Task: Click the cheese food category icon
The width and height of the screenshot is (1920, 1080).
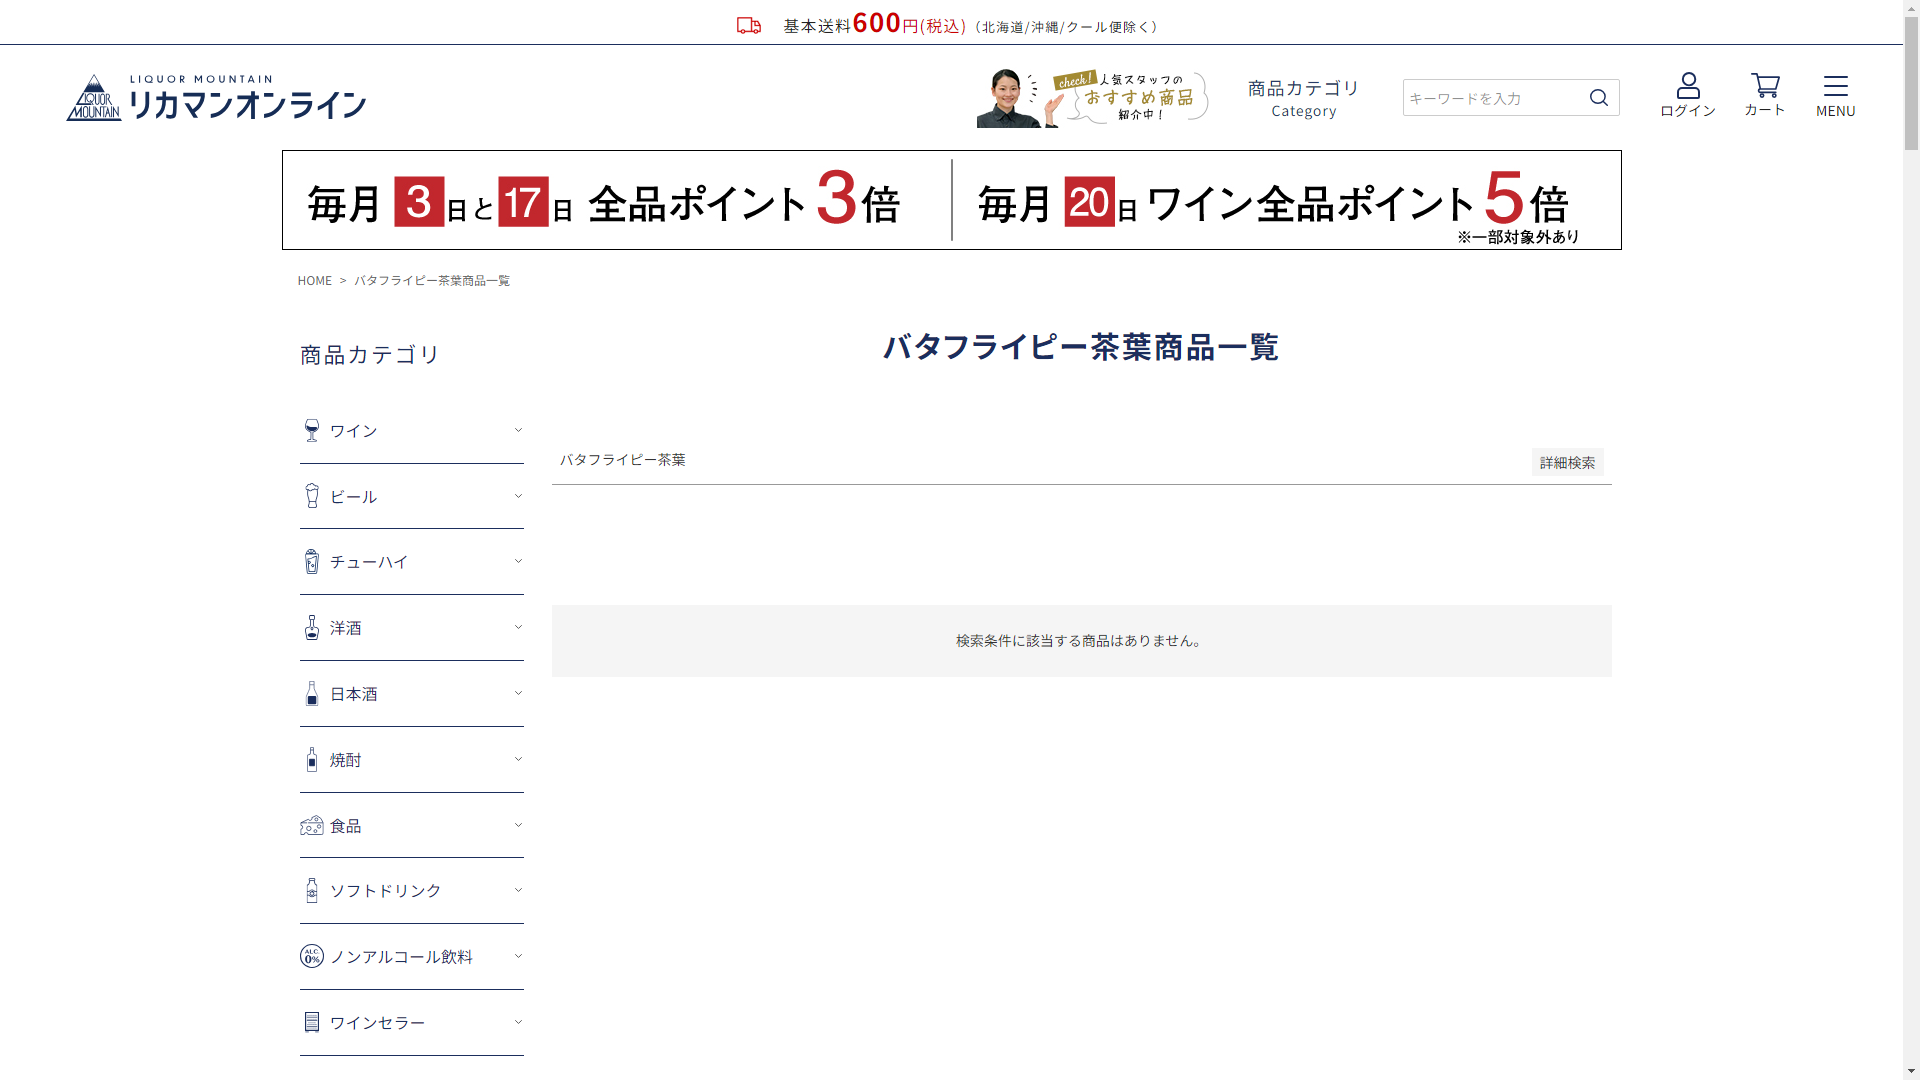Action: pos(312,826)
